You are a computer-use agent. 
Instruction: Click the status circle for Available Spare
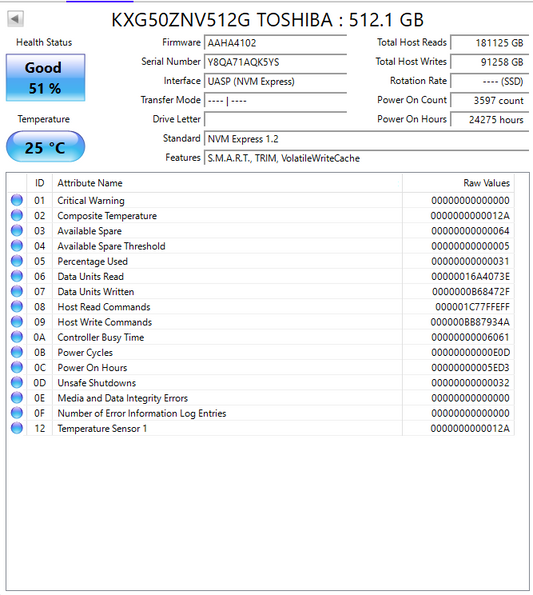tap(17, 230)
